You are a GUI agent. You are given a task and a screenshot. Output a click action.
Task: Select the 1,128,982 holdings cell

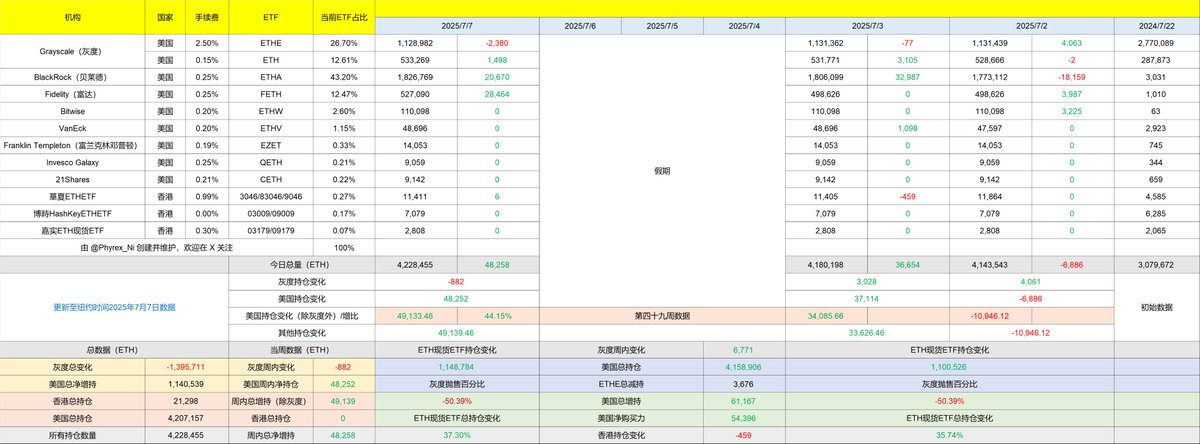coord(416,43)
